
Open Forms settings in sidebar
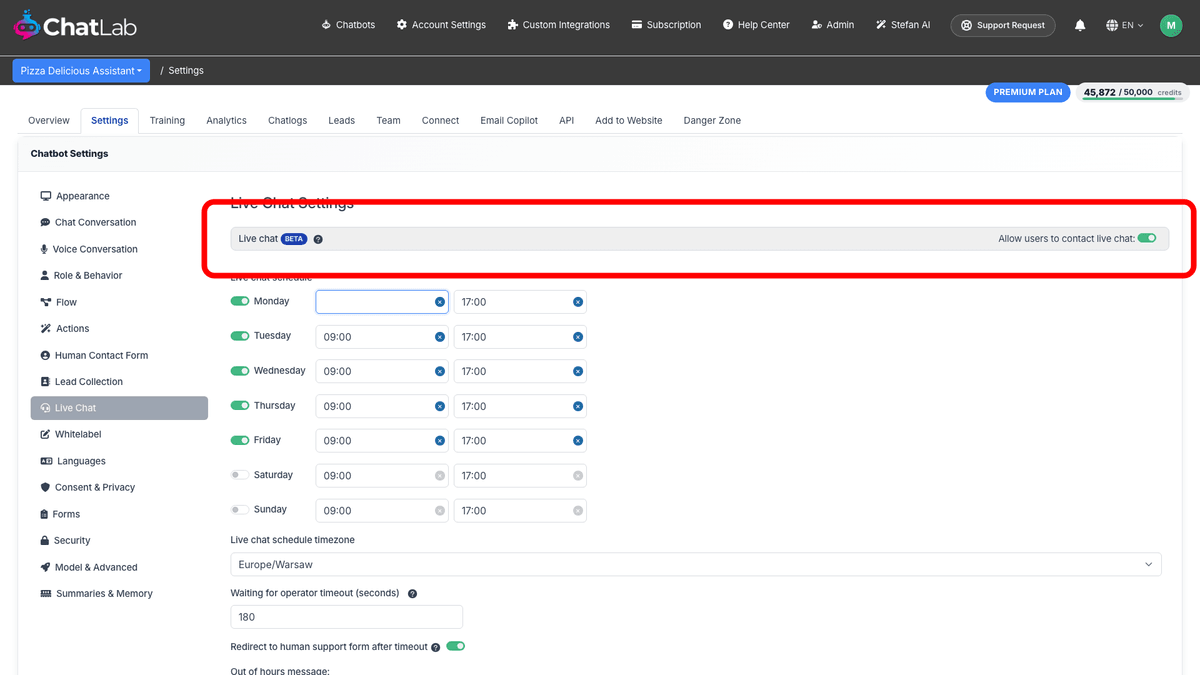[60, 514]
